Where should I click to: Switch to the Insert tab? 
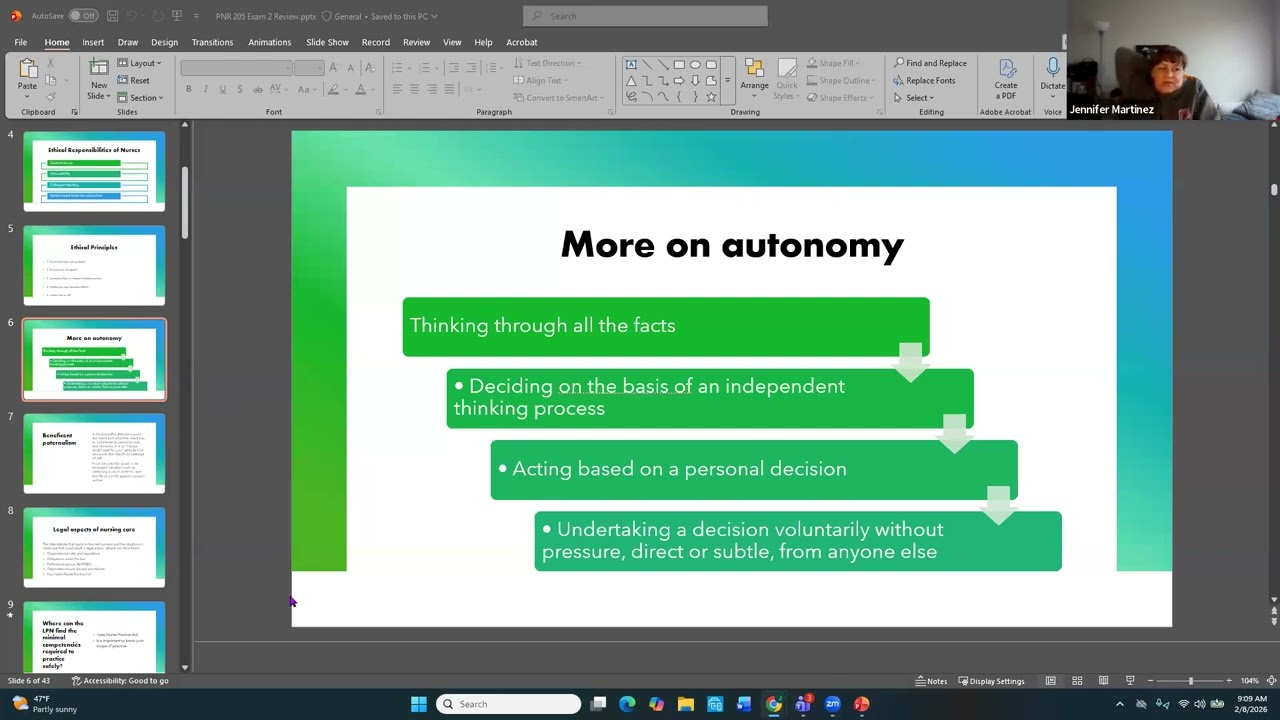[93, 42]
